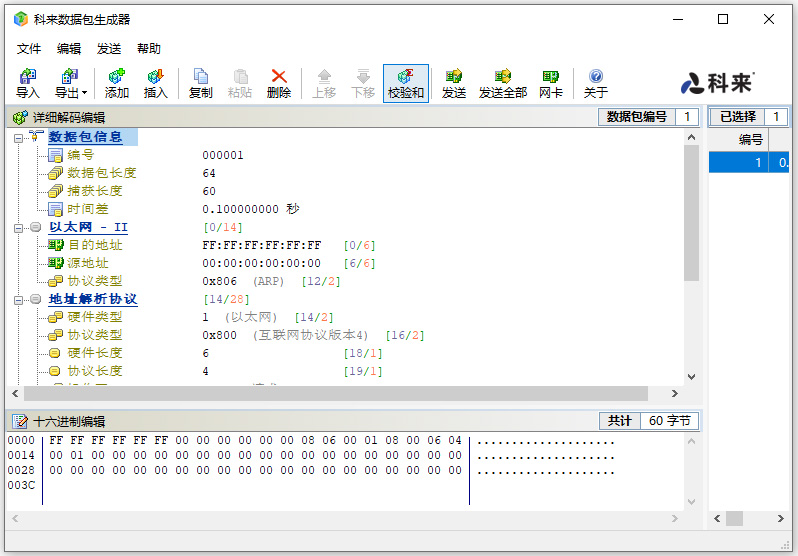Click the 上移 (Move up) arrow icon
798x556 pixels.
tap(324, 84)
